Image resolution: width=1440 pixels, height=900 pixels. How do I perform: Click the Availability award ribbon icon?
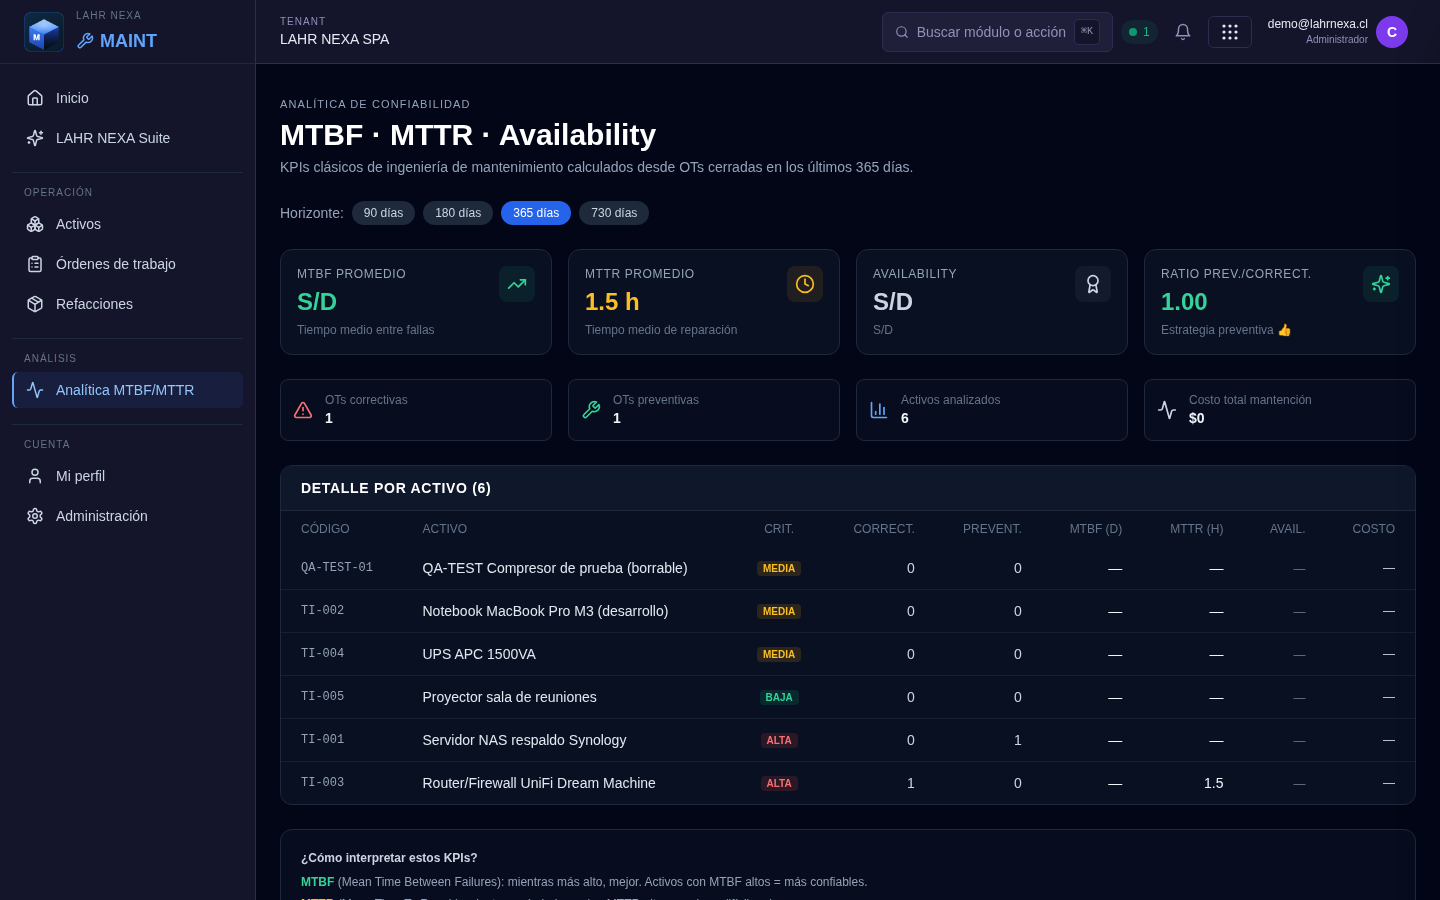[1093, 284]
